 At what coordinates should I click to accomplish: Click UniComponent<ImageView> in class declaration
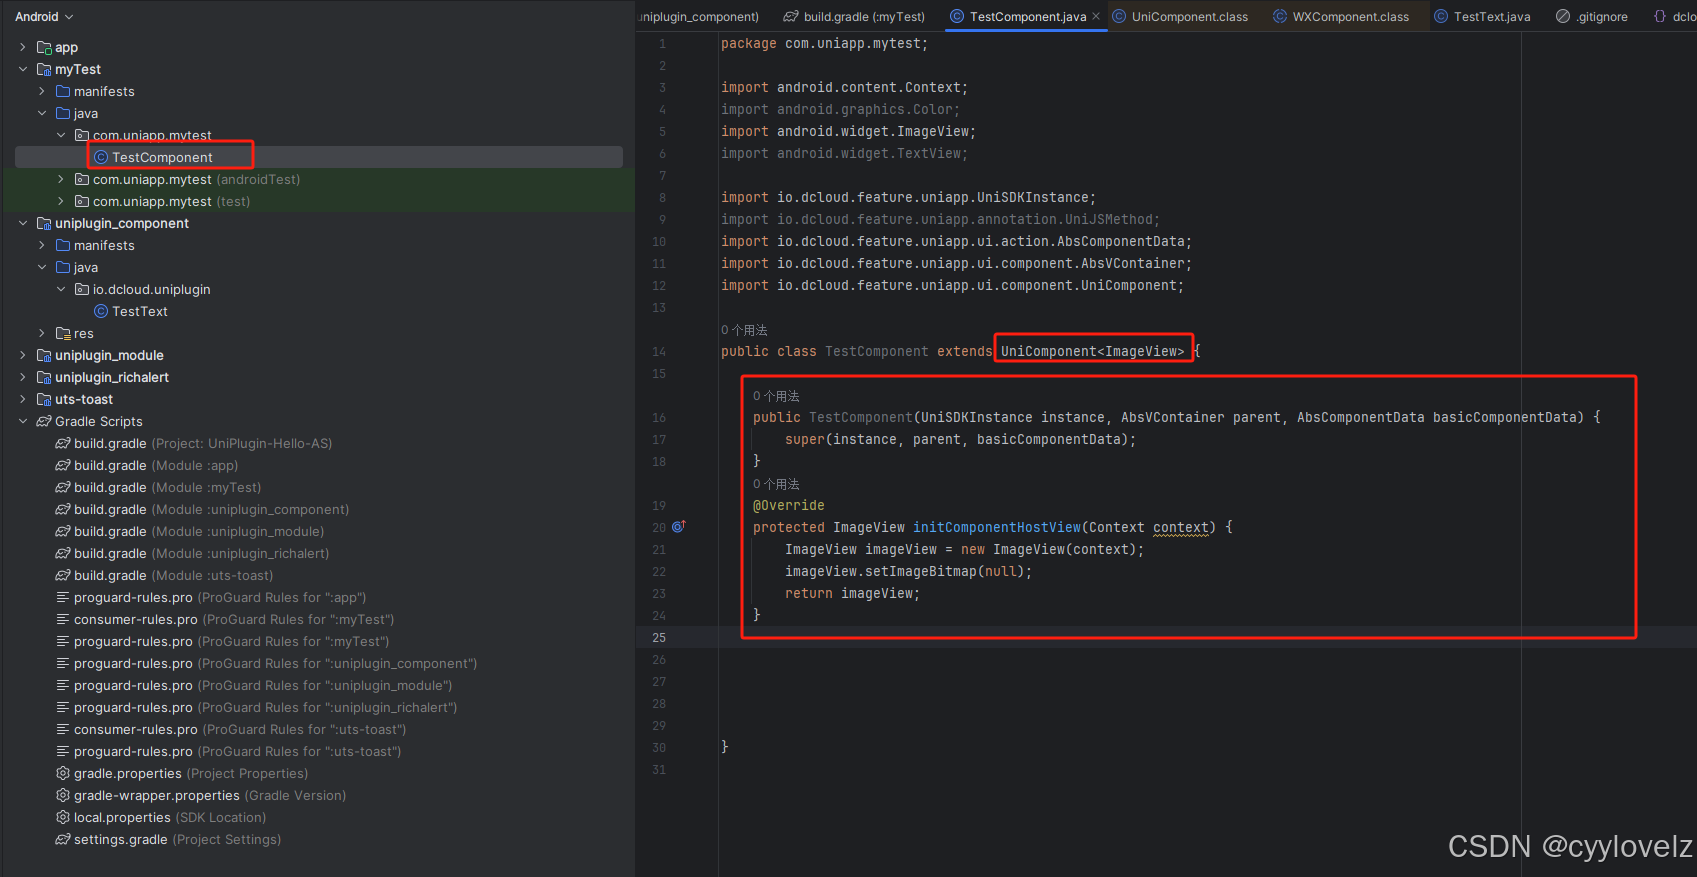pyautogui.click(x=1093, y=351)
